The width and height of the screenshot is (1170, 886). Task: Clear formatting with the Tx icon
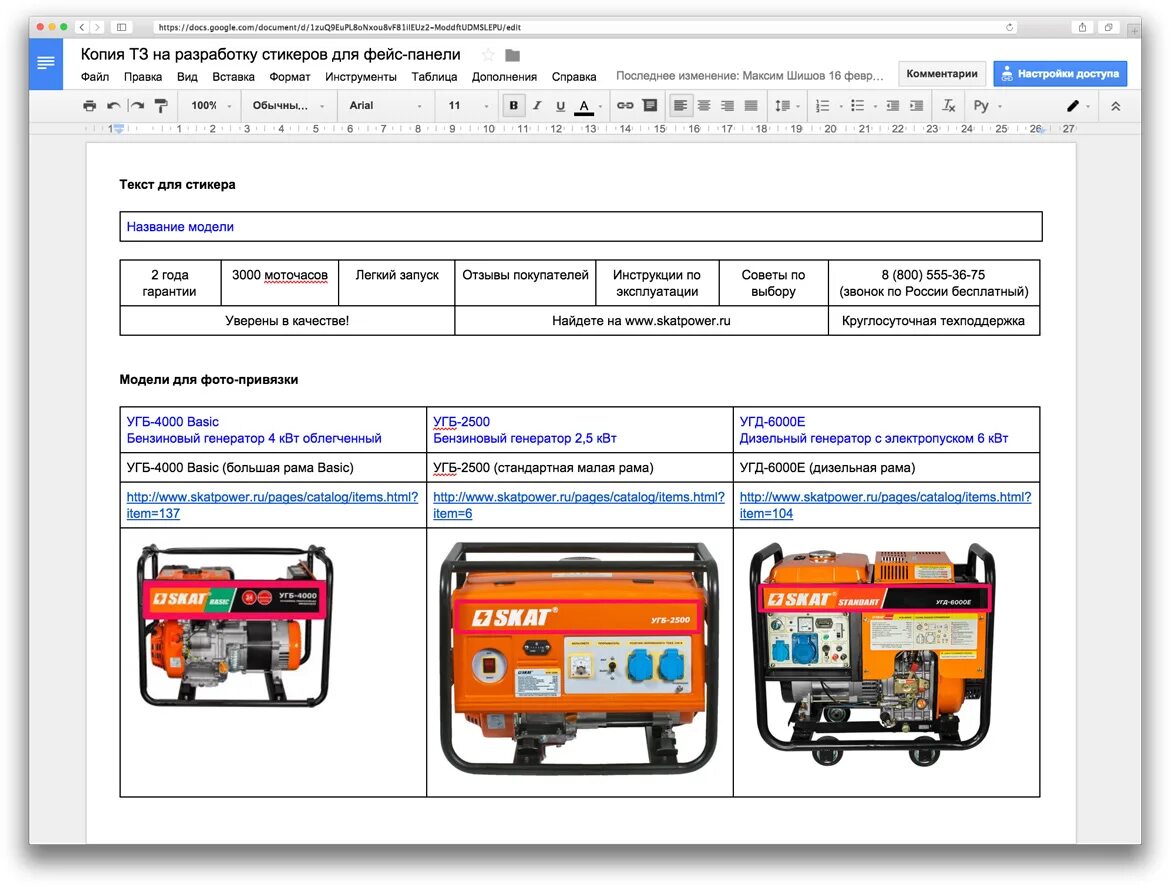tap(948, 106)
